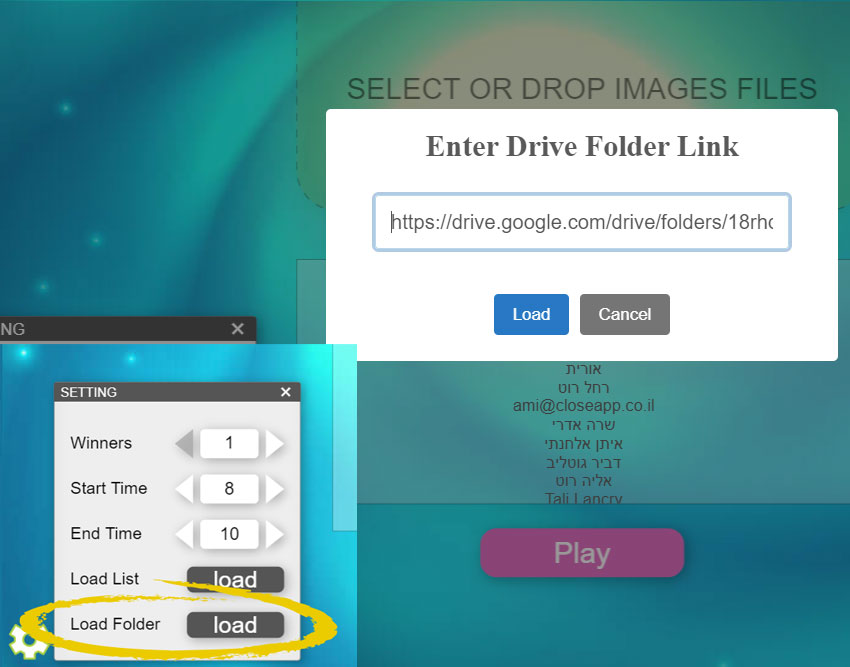This screenshot has height=667, width=850.
Task: Increase Winners with the right arrow
Action: coord(275,443)
